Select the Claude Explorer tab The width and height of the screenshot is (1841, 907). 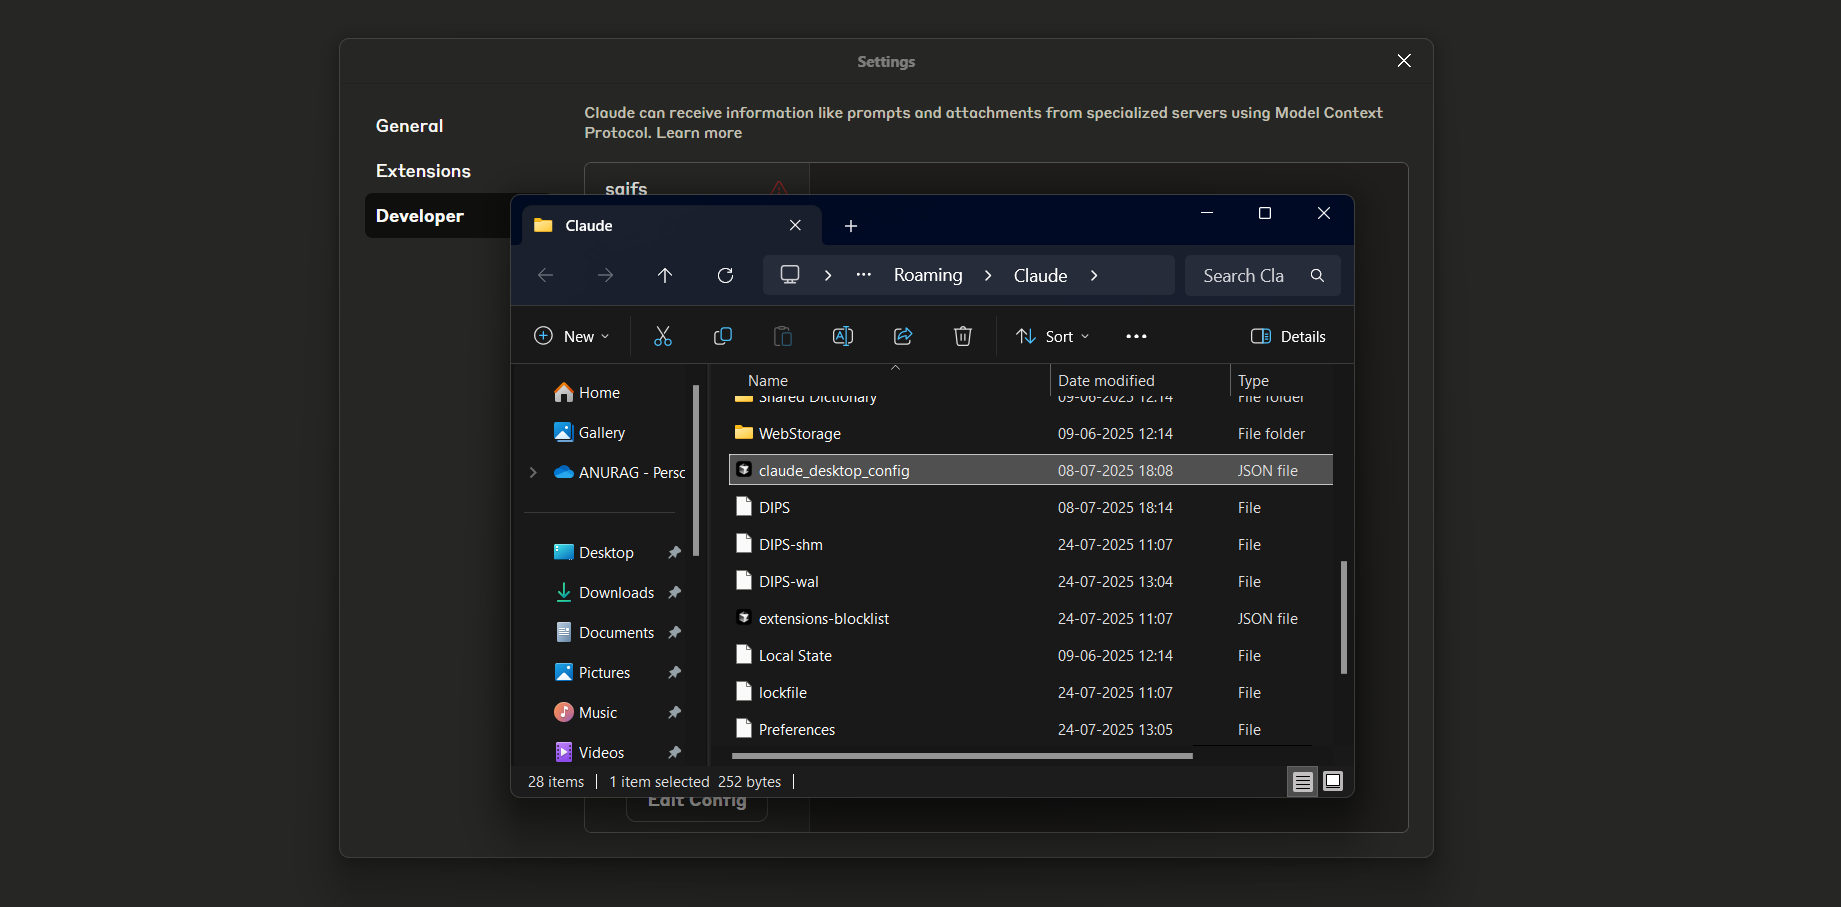(672, 225)
